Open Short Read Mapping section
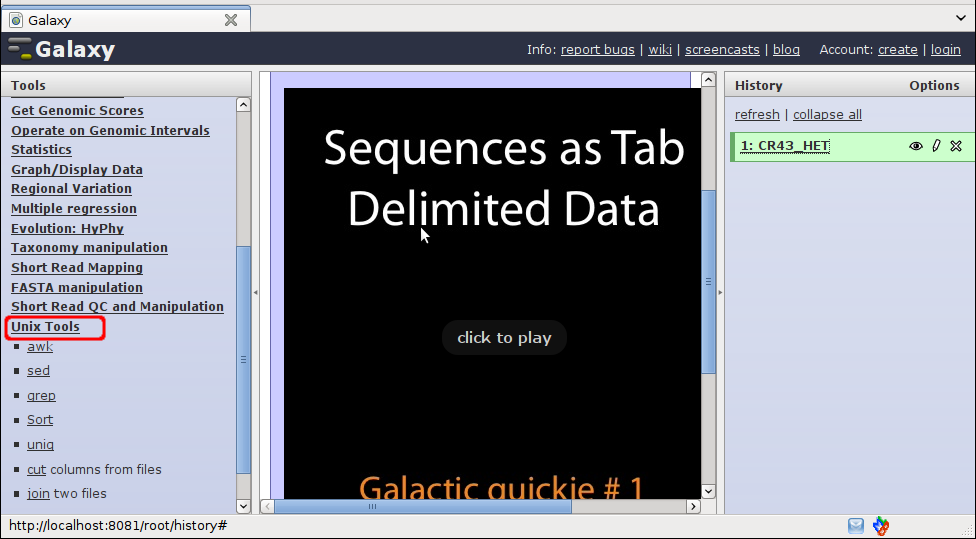Viewport: 976px width, 539px height. [x=77, y=268]
